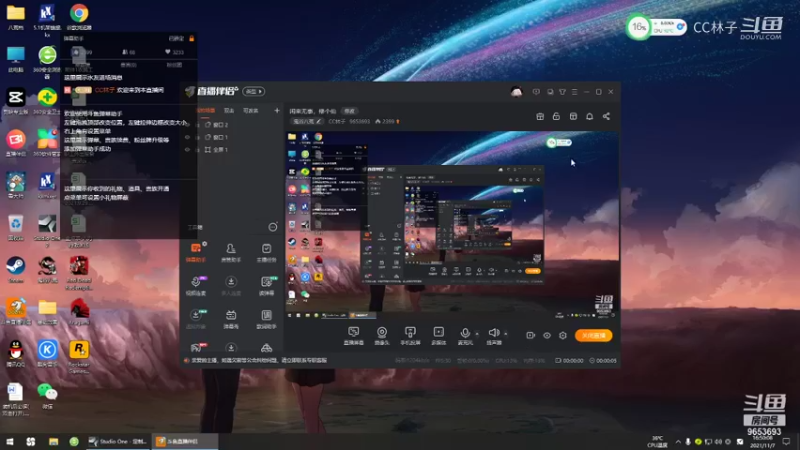The image size is (800, 450).
Task: Expand the speaker dropdown arrow
Action: click(506, 334)
